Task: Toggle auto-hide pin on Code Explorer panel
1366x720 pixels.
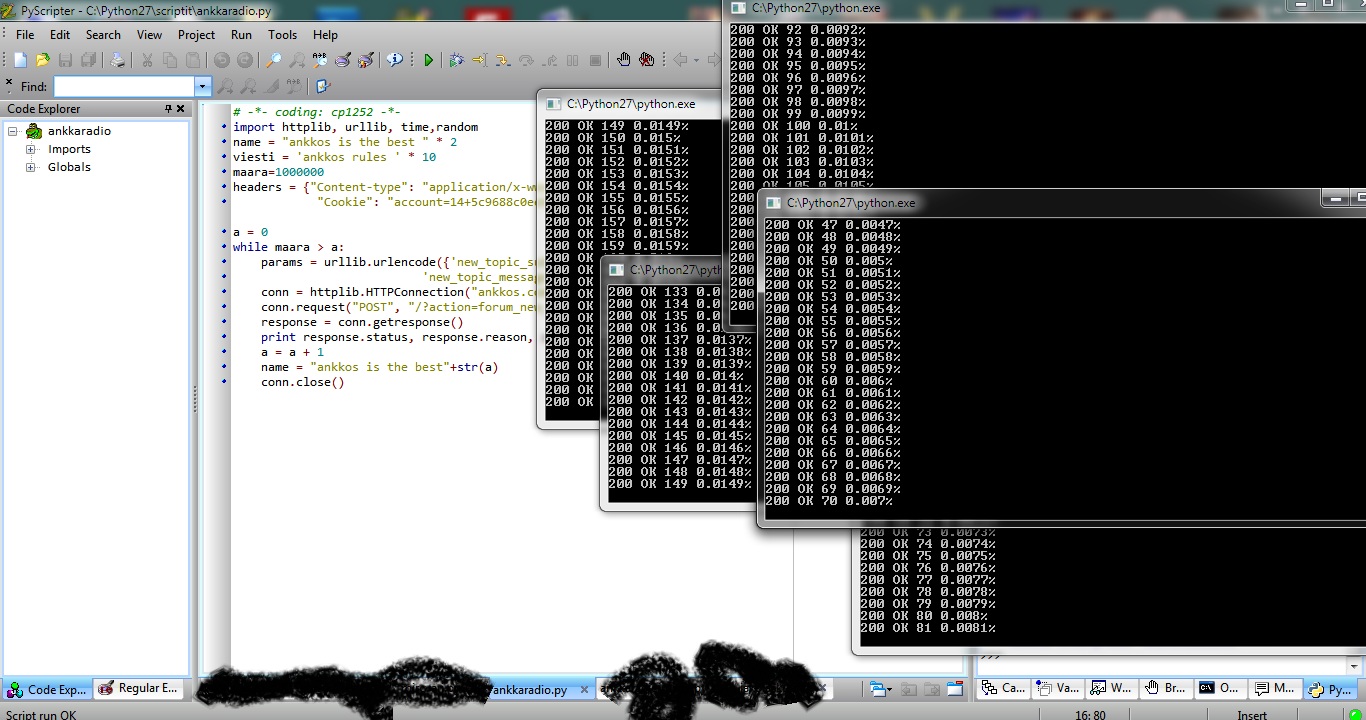Action: [168, 109]
